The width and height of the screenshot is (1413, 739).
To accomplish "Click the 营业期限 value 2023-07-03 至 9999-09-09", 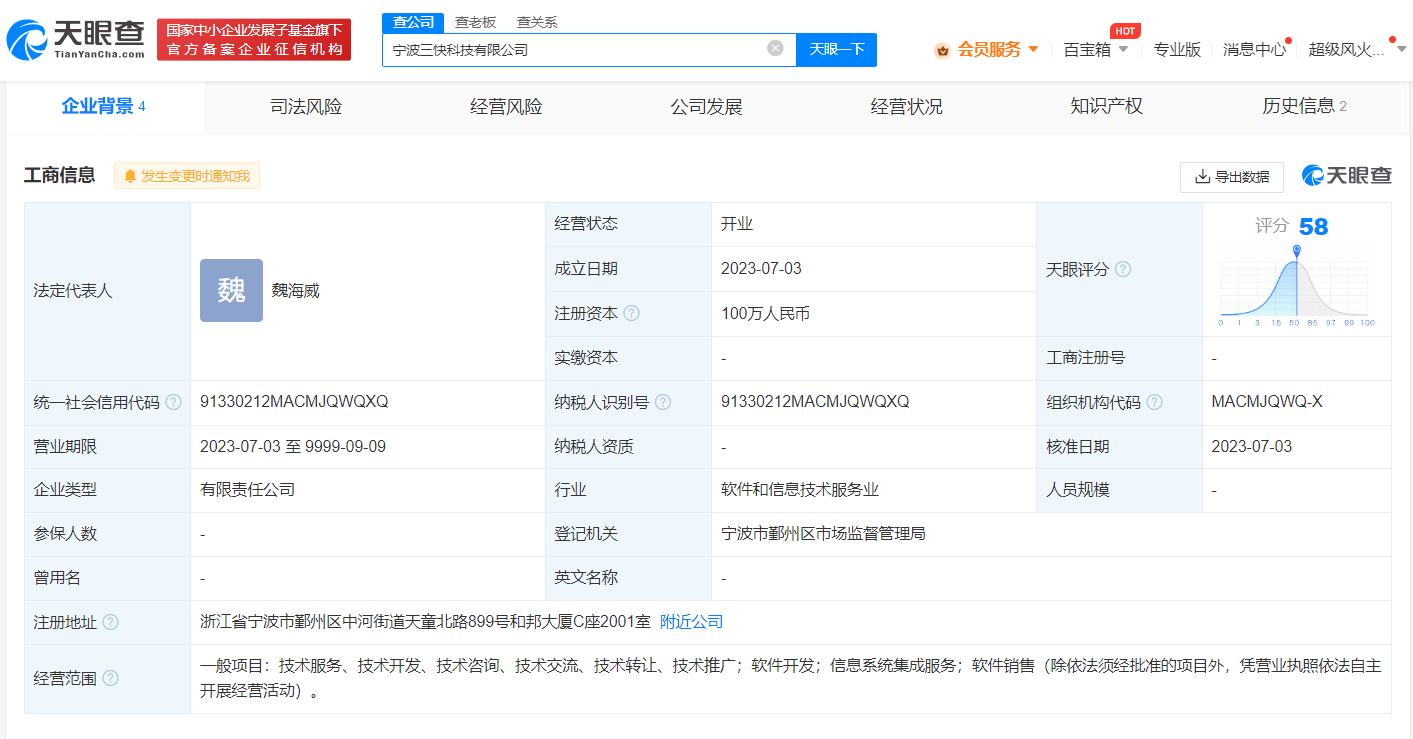I will click(293, 446).
